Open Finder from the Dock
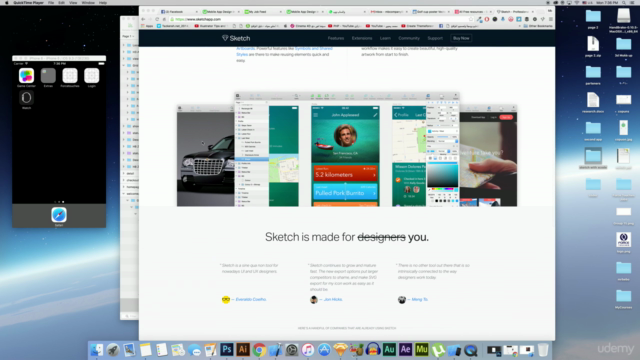640x360 pixels. tap(97, 350)
